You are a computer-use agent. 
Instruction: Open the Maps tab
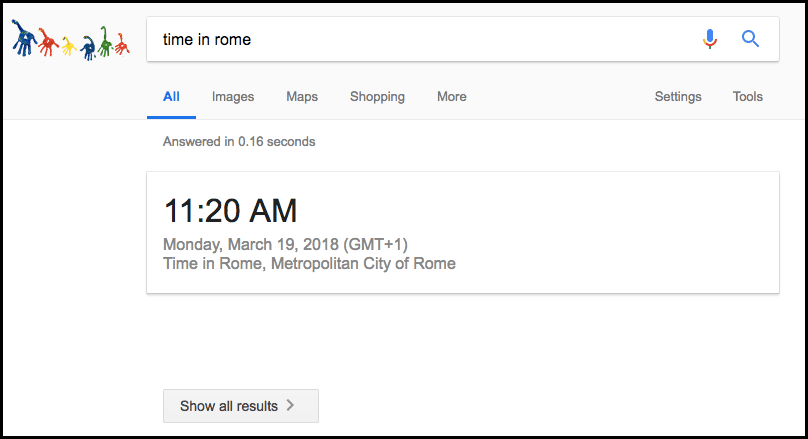click(302, 97)
